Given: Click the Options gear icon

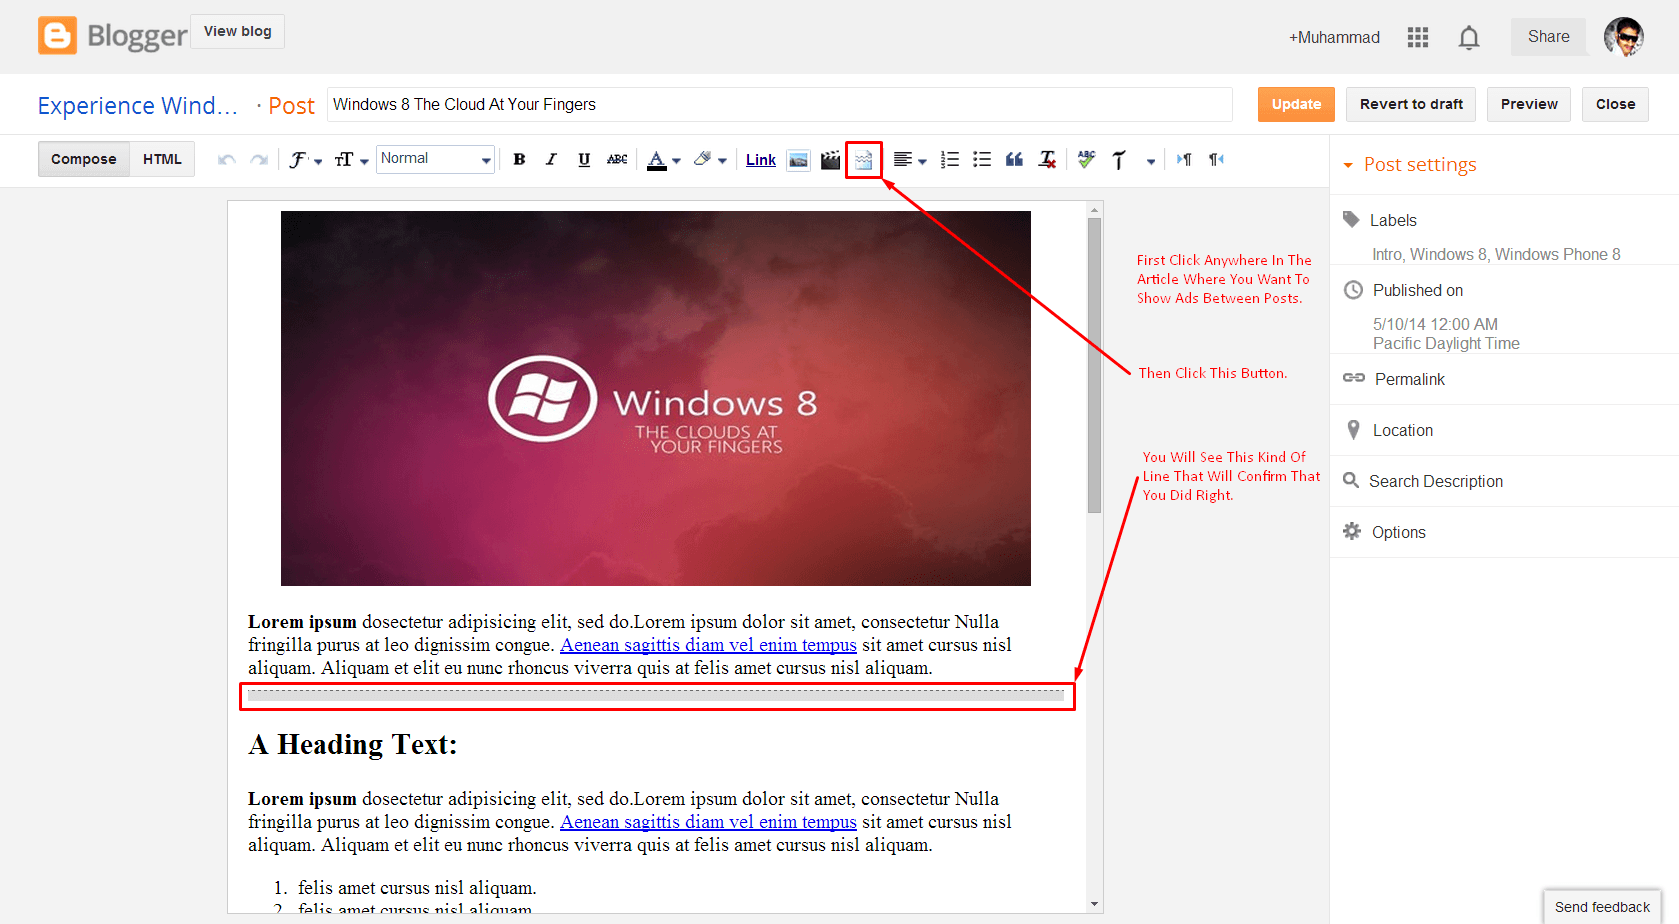Looking at the screenshot, I should [1352, 531].
